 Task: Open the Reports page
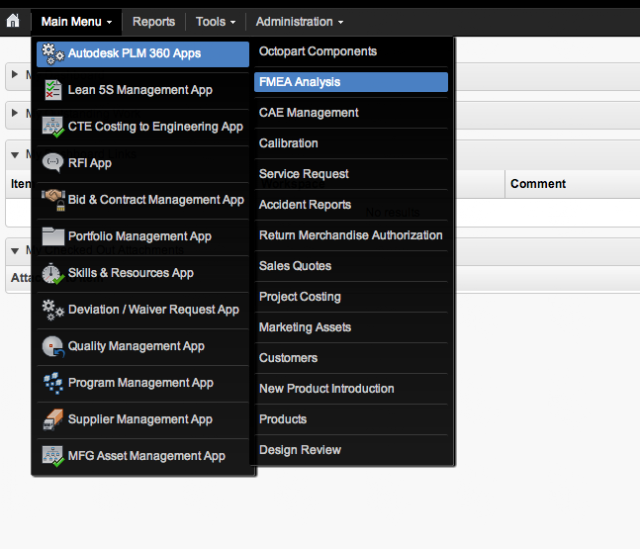[153, 22]
